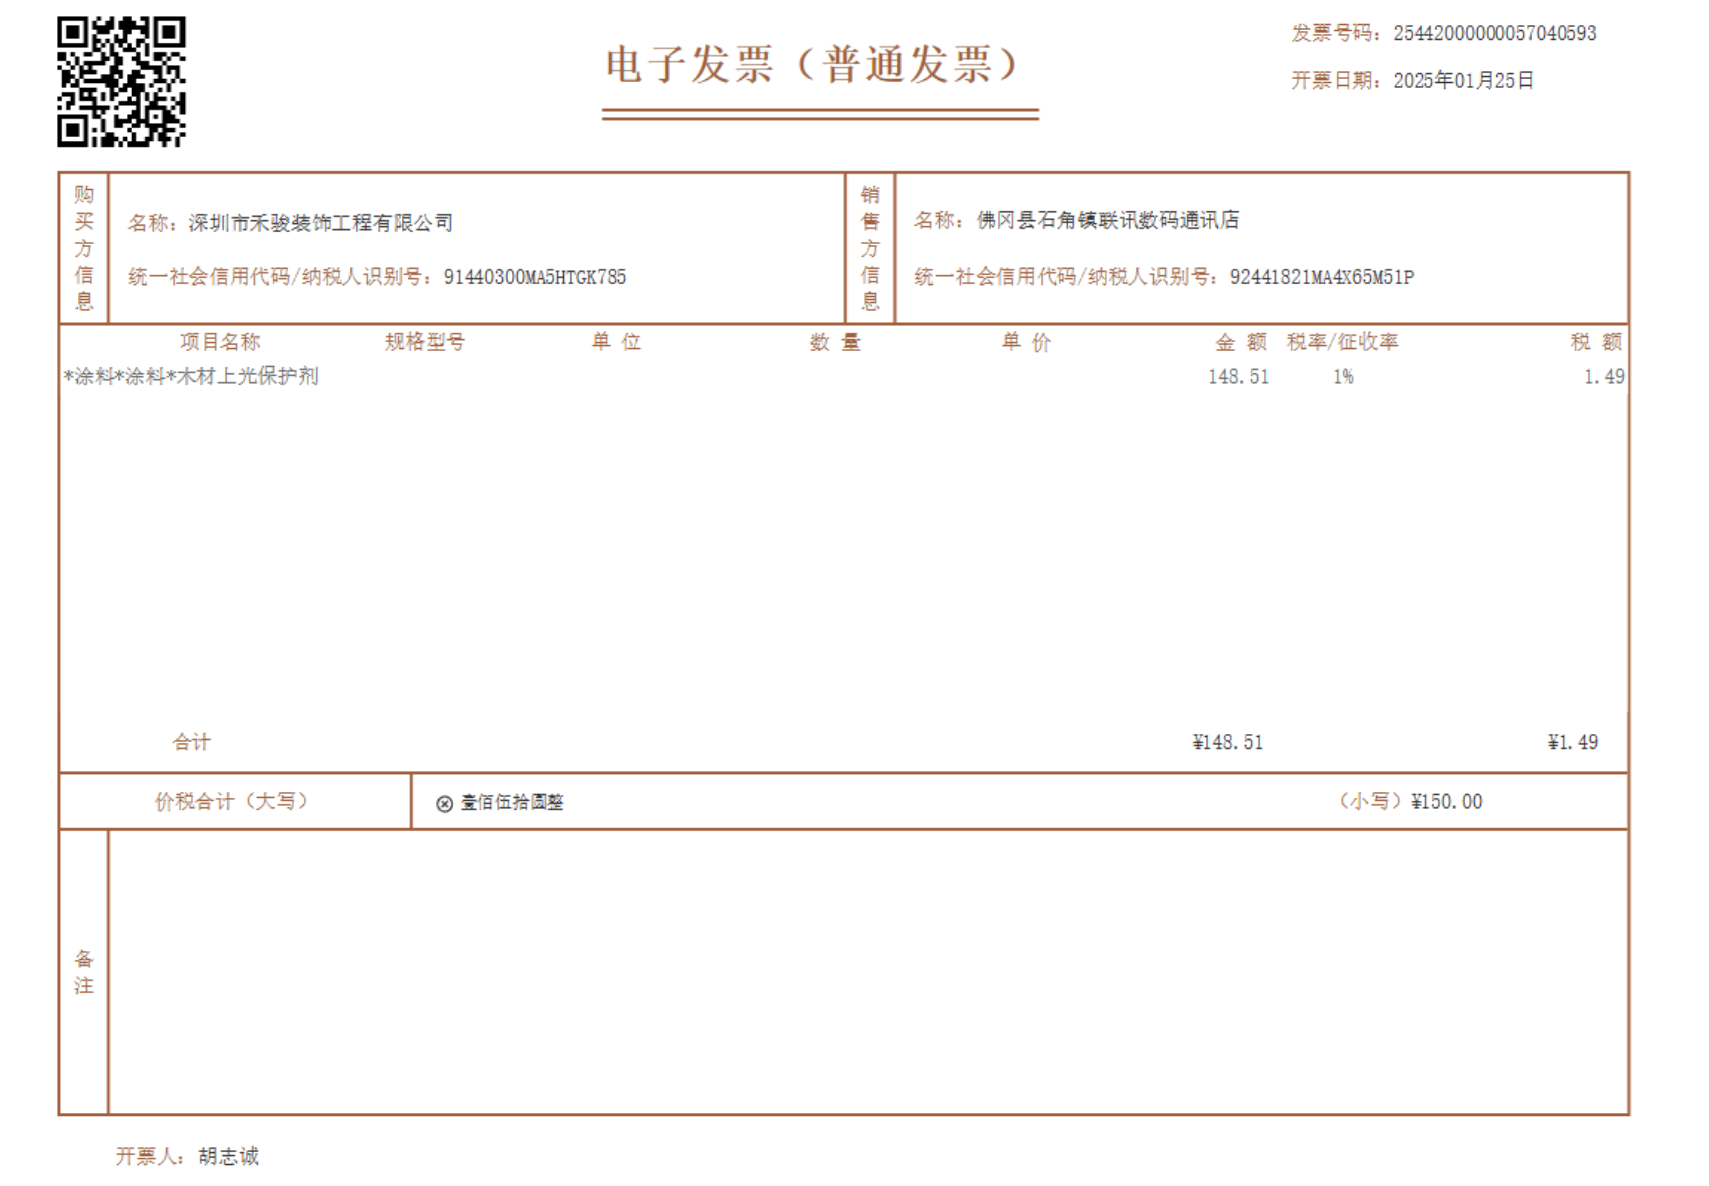Click the 销售方信息 vertical header

[870, 248]
